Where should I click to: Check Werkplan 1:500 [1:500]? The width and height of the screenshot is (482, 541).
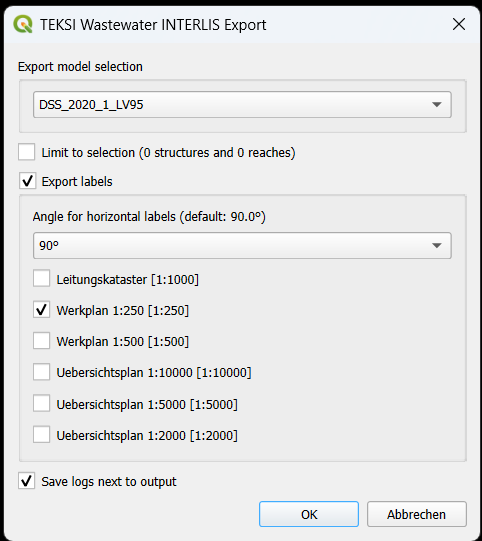point(41,341)
